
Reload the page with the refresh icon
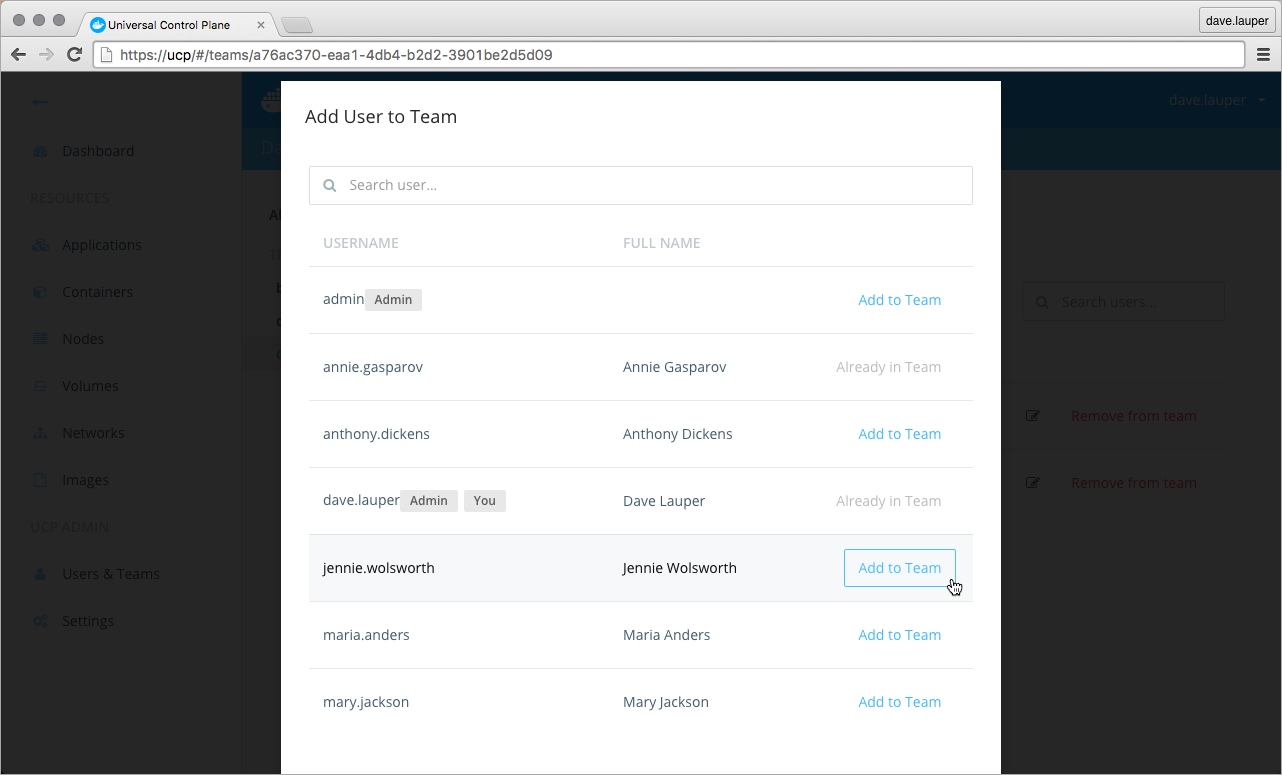pos(74,55)
